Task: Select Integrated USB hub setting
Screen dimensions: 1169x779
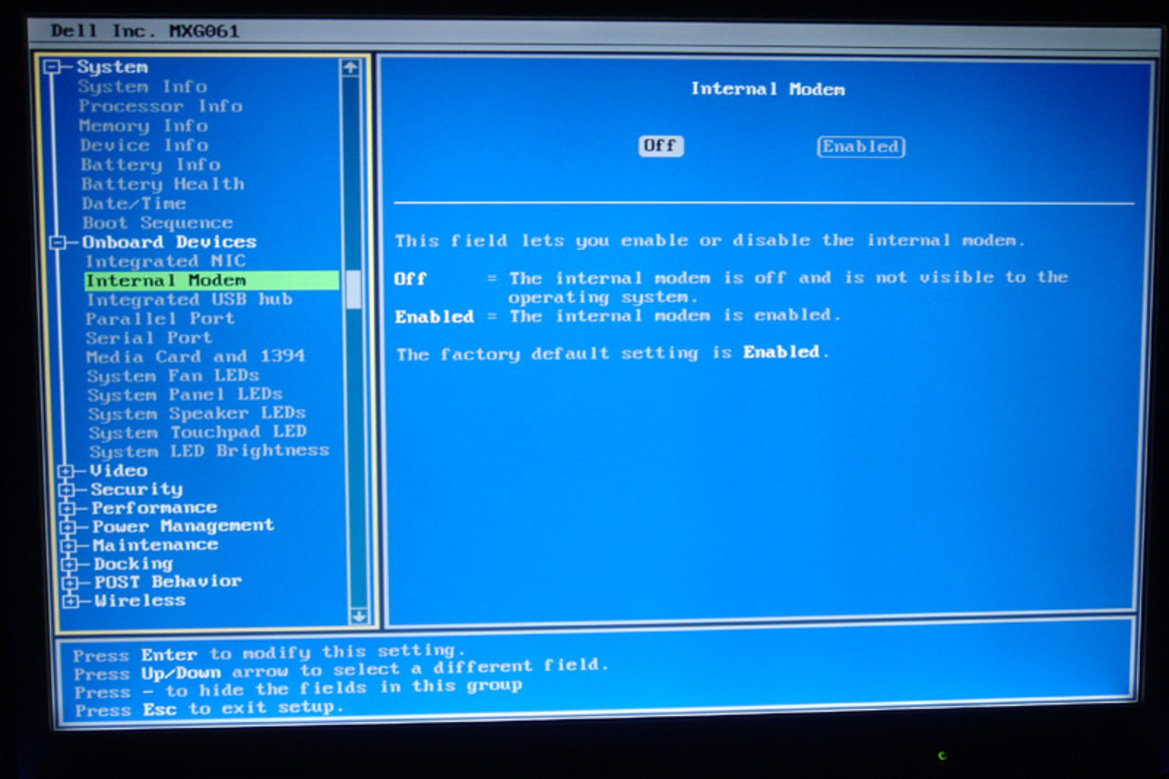Action: click(189, 300)
